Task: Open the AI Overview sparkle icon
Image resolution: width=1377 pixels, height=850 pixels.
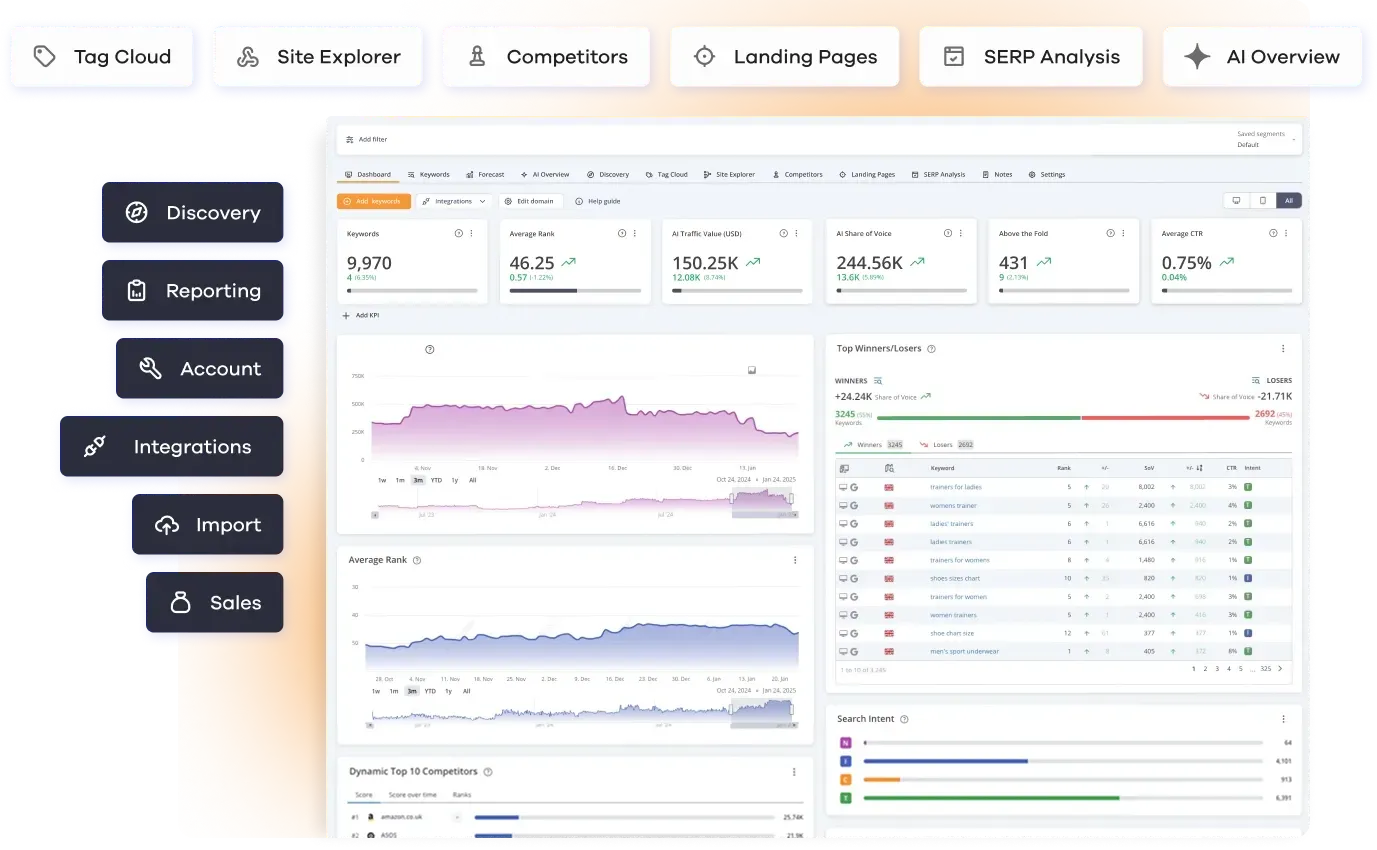Action: point(1197,56)
